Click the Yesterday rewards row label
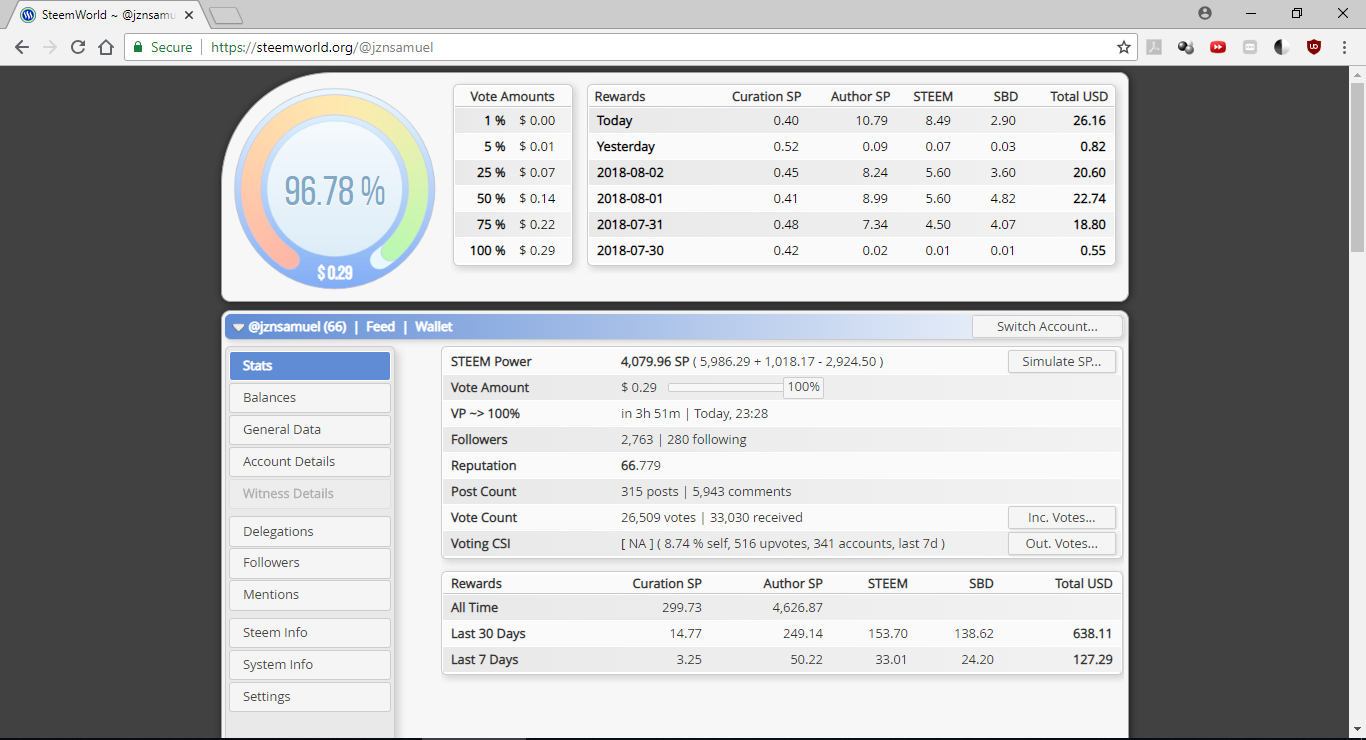Image resolution: width=1366 pixels, height=740 pixels. pos(626,147)
